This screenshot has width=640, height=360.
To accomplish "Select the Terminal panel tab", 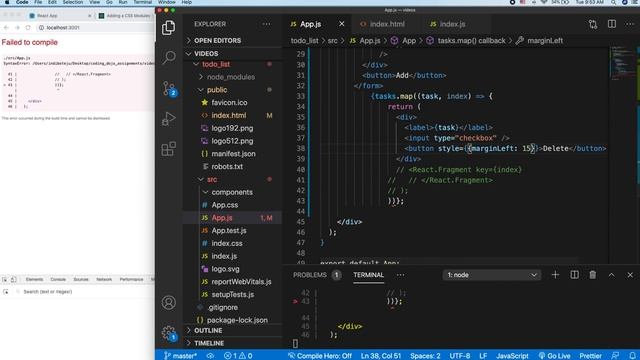I will [x=369, y=275].
